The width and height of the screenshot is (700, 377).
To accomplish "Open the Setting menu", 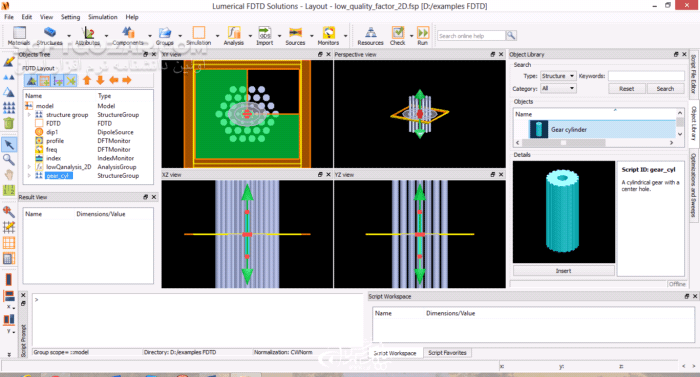I will [x=71, y=17].
